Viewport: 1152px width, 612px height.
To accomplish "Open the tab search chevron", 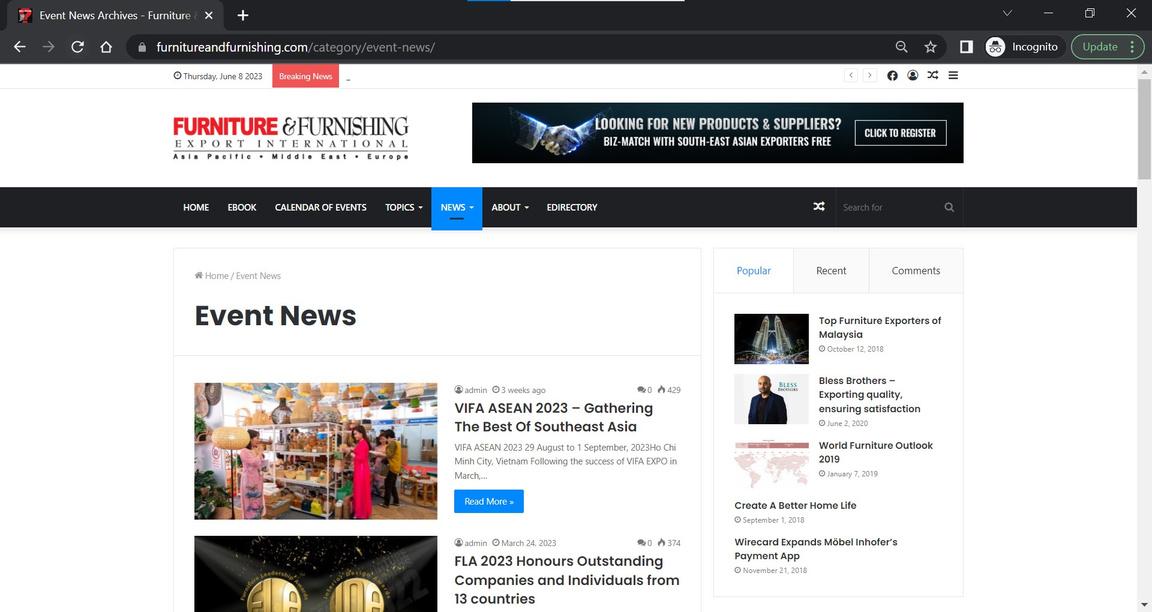I will coord(1007,13).
